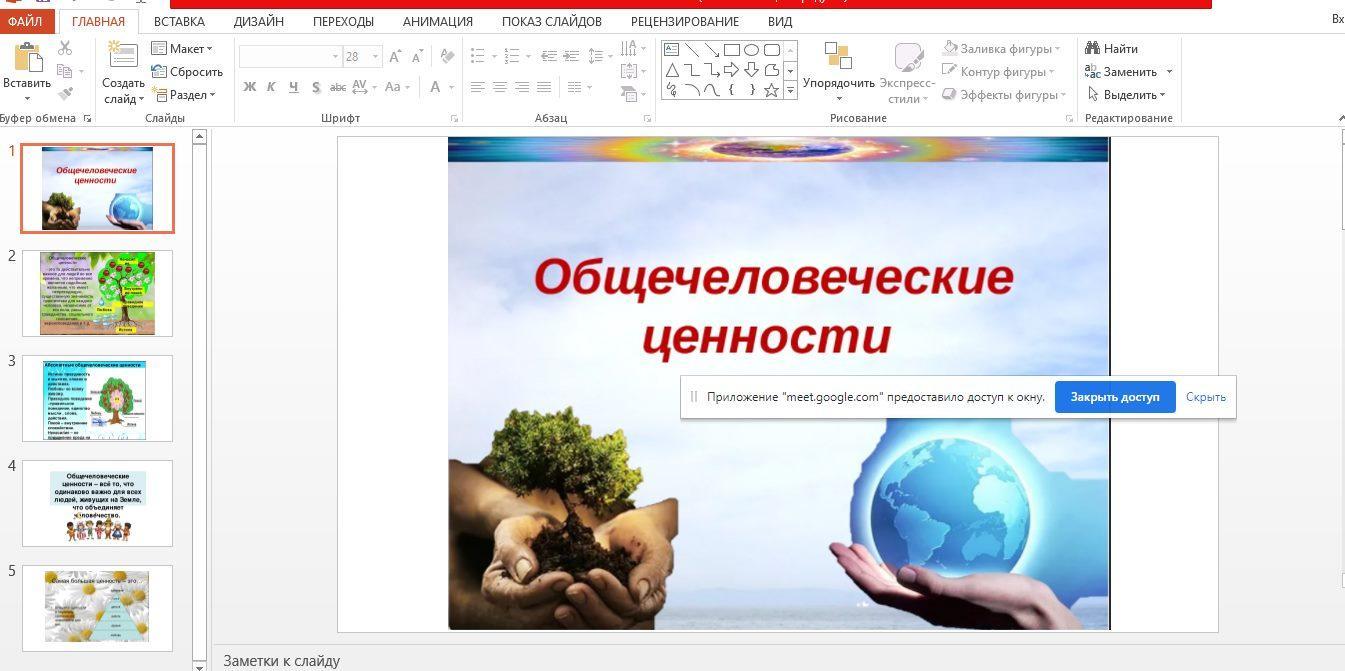Toggle underline (Ч) formatting
Viewport: 1345px width, 671px height.
point(293,87)
